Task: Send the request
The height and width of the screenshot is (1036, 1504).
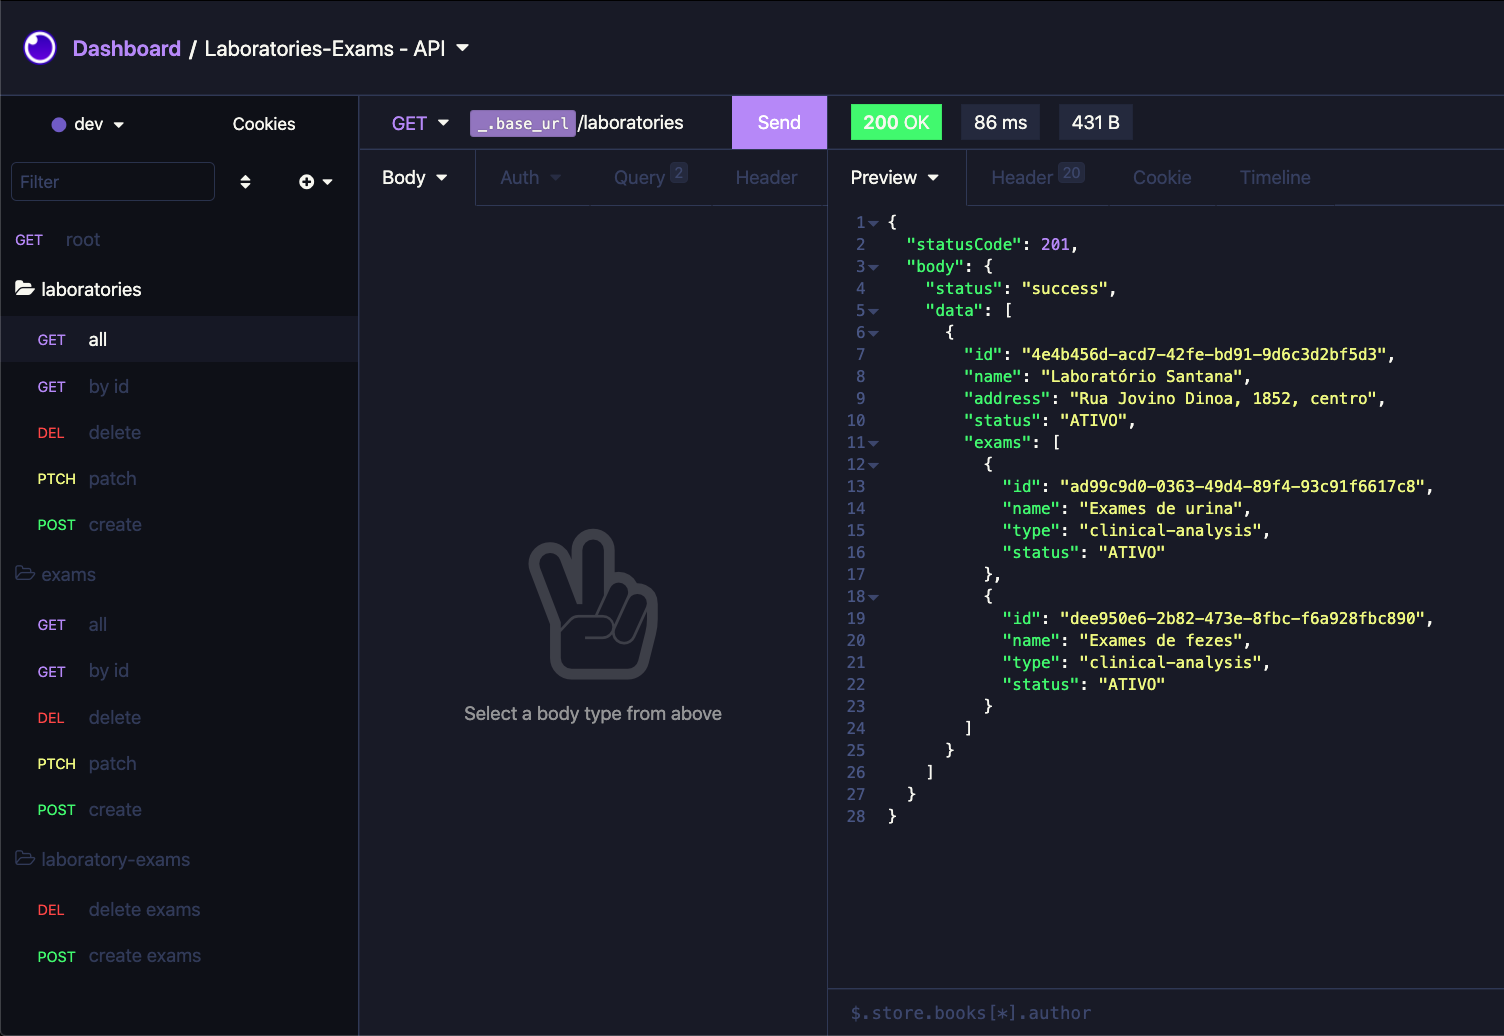Action: 779,122
